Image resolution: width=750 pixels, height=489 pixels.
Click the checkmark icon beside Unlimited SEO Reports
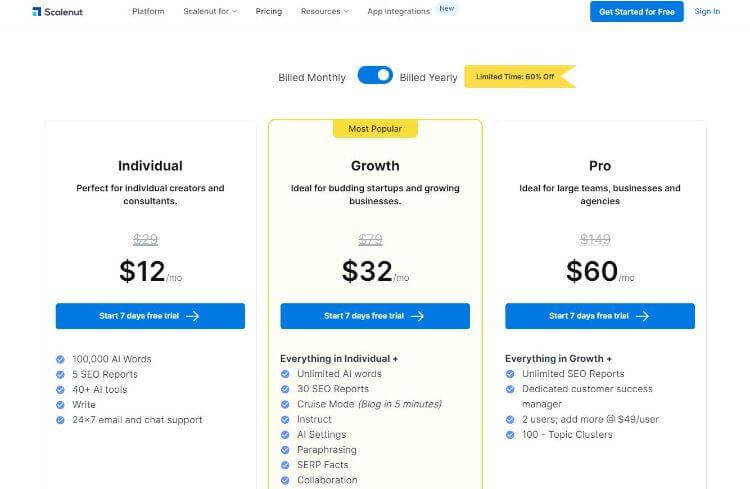tap(510, 374)
